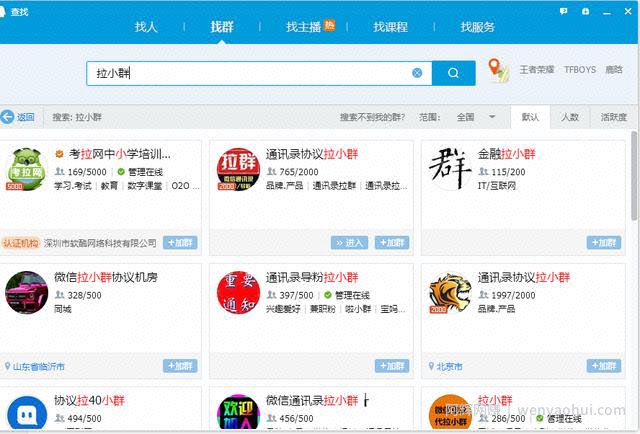
Task: Open the orange 代拉小群 group avatar
Action: (450, 413)
